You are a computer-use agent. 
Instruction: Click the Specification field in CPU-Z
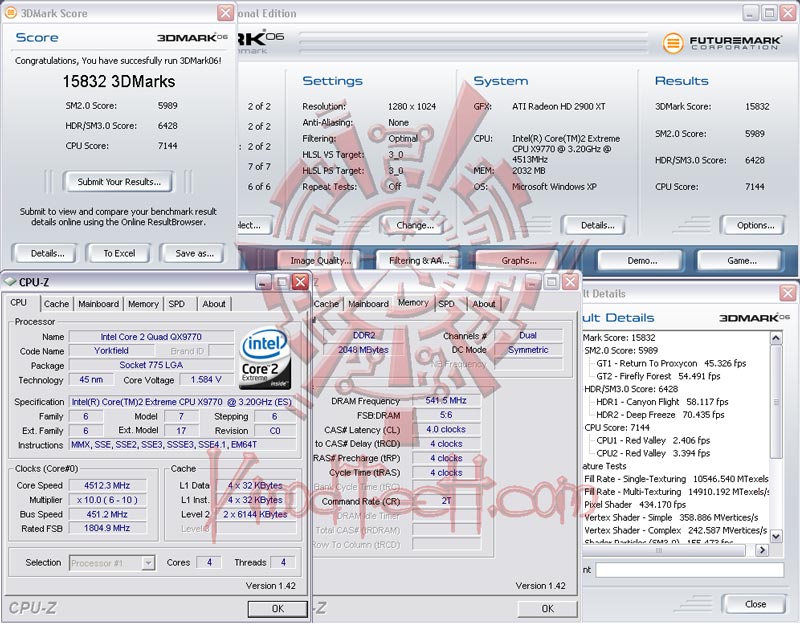pyautogui.click(x=182, y=402)
